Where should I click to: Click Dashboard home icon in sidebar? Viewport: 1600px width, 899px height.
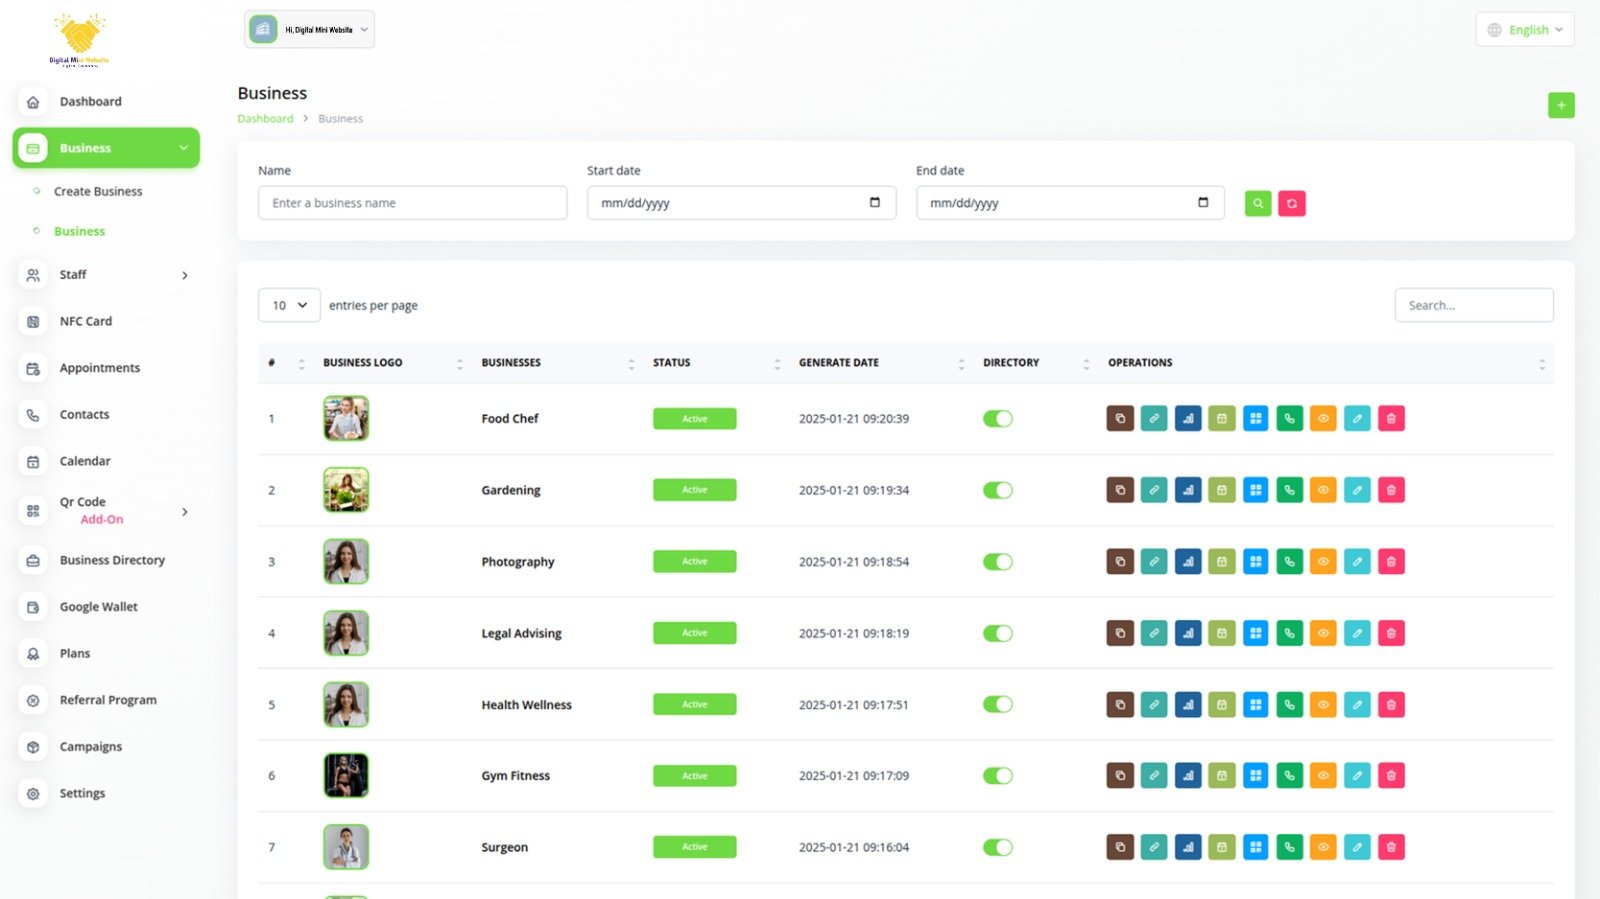(33, 102)
